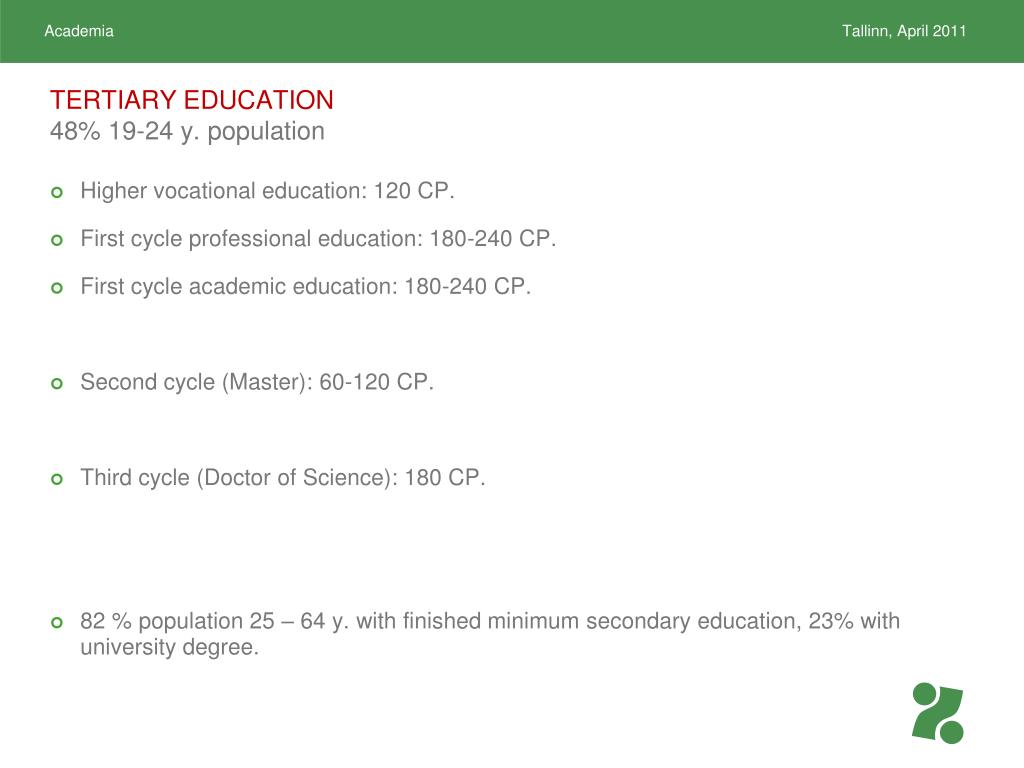Click First cycle academic education: 180-240 CP text
Viewport: 1024px width, 768px height.
[x=306, y=286]
